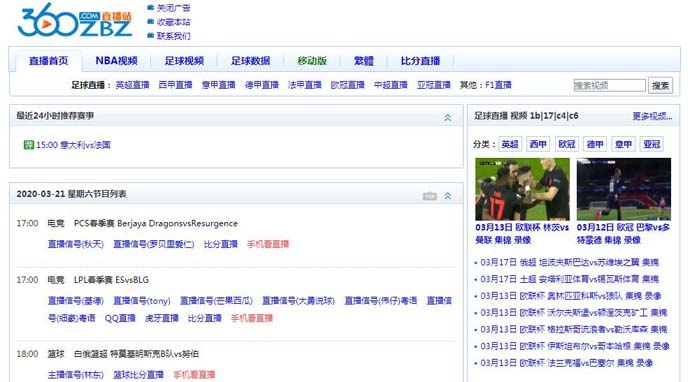The width and height of the screenshot is (690, 382).
Task: Open the 03月13日 欧联杯 video thumbnail
Action: pos(522,189)
